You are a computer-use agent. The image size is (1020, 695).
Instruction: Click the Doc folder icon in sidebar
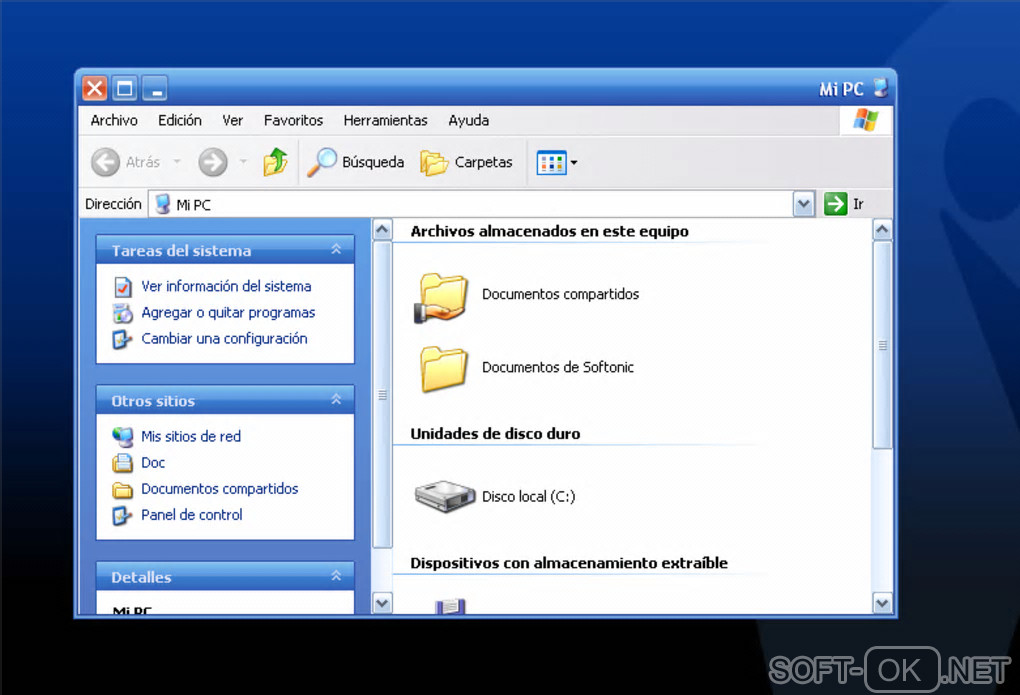pyautogui.click(x=122, y=463)
